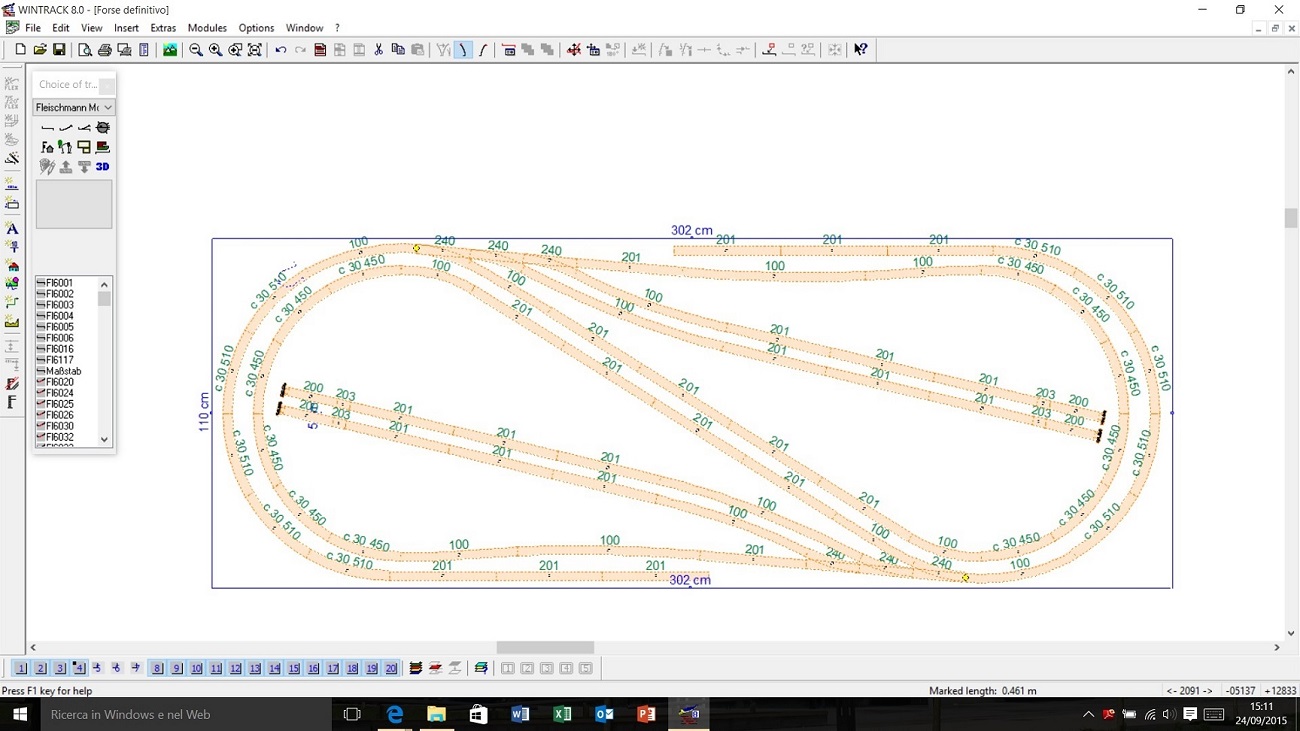The image size is (1300, 731).
Task: Toggle layer 20 visibility button
Action: (391, 668)
